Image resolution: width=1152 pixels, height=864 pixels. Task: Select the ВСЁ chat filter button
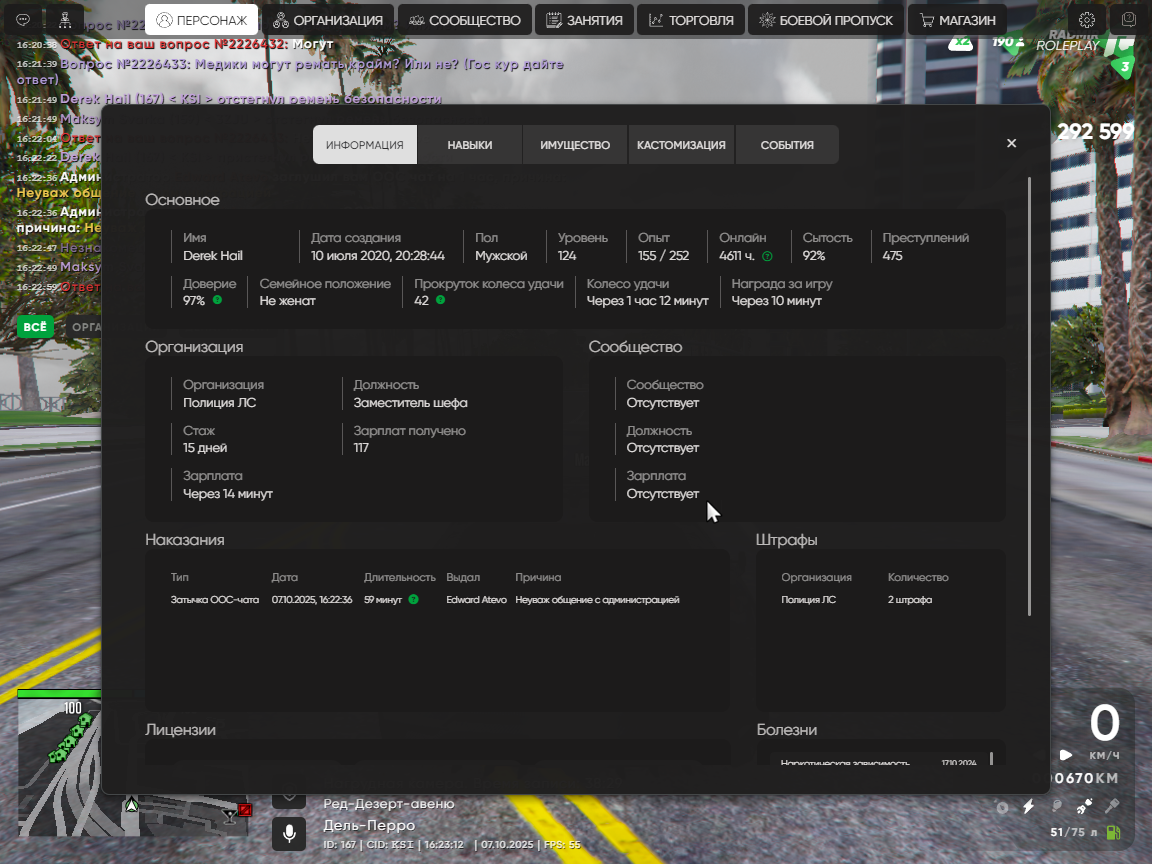click(35, 327)
